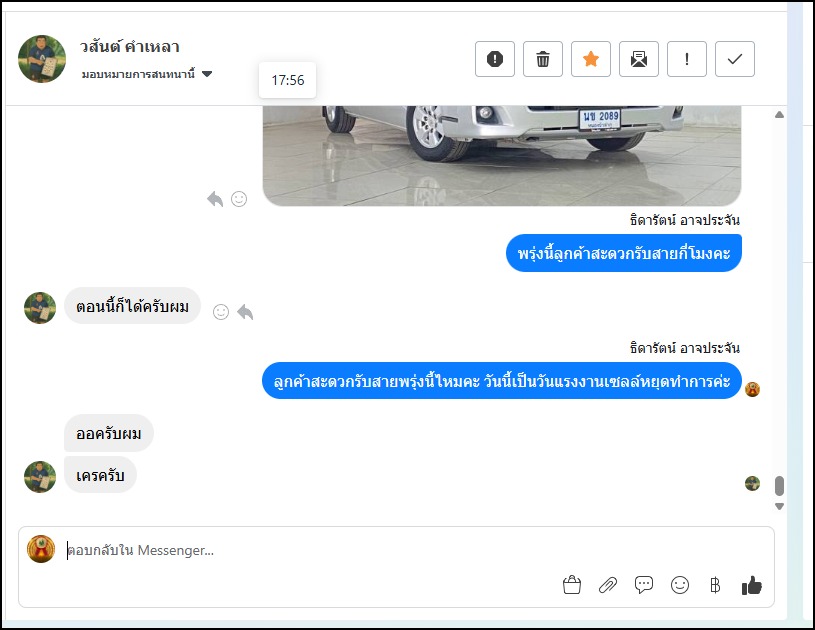Open the customer's profile picture in header

(42, 59)
